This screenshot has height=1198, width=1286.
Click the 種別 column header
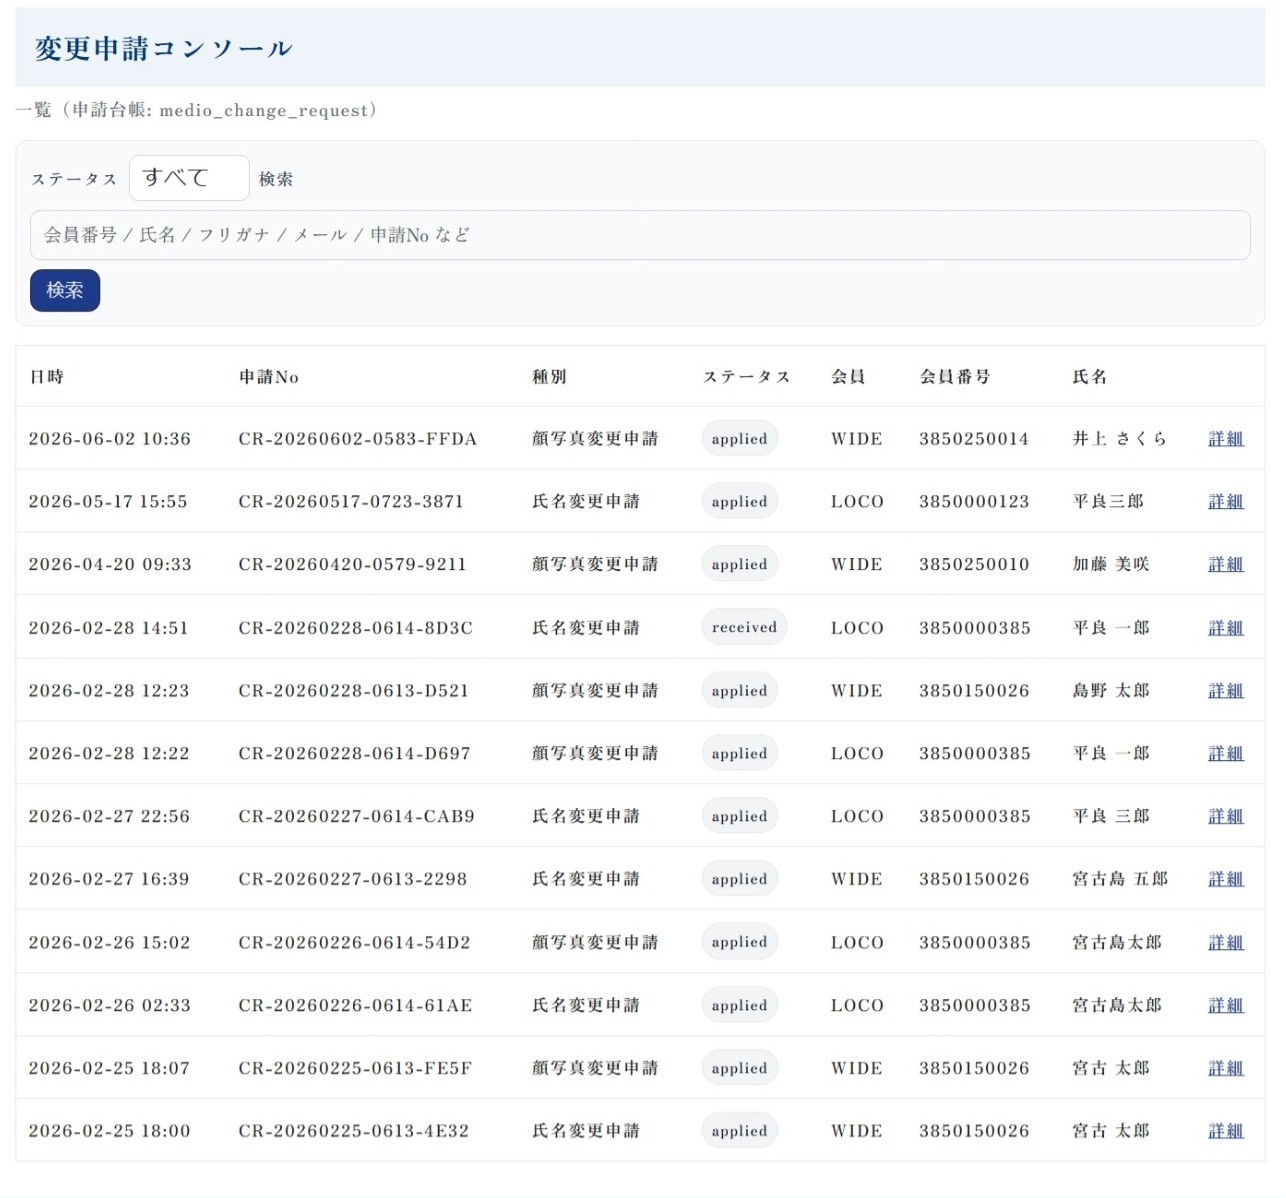tap(549, 377)
